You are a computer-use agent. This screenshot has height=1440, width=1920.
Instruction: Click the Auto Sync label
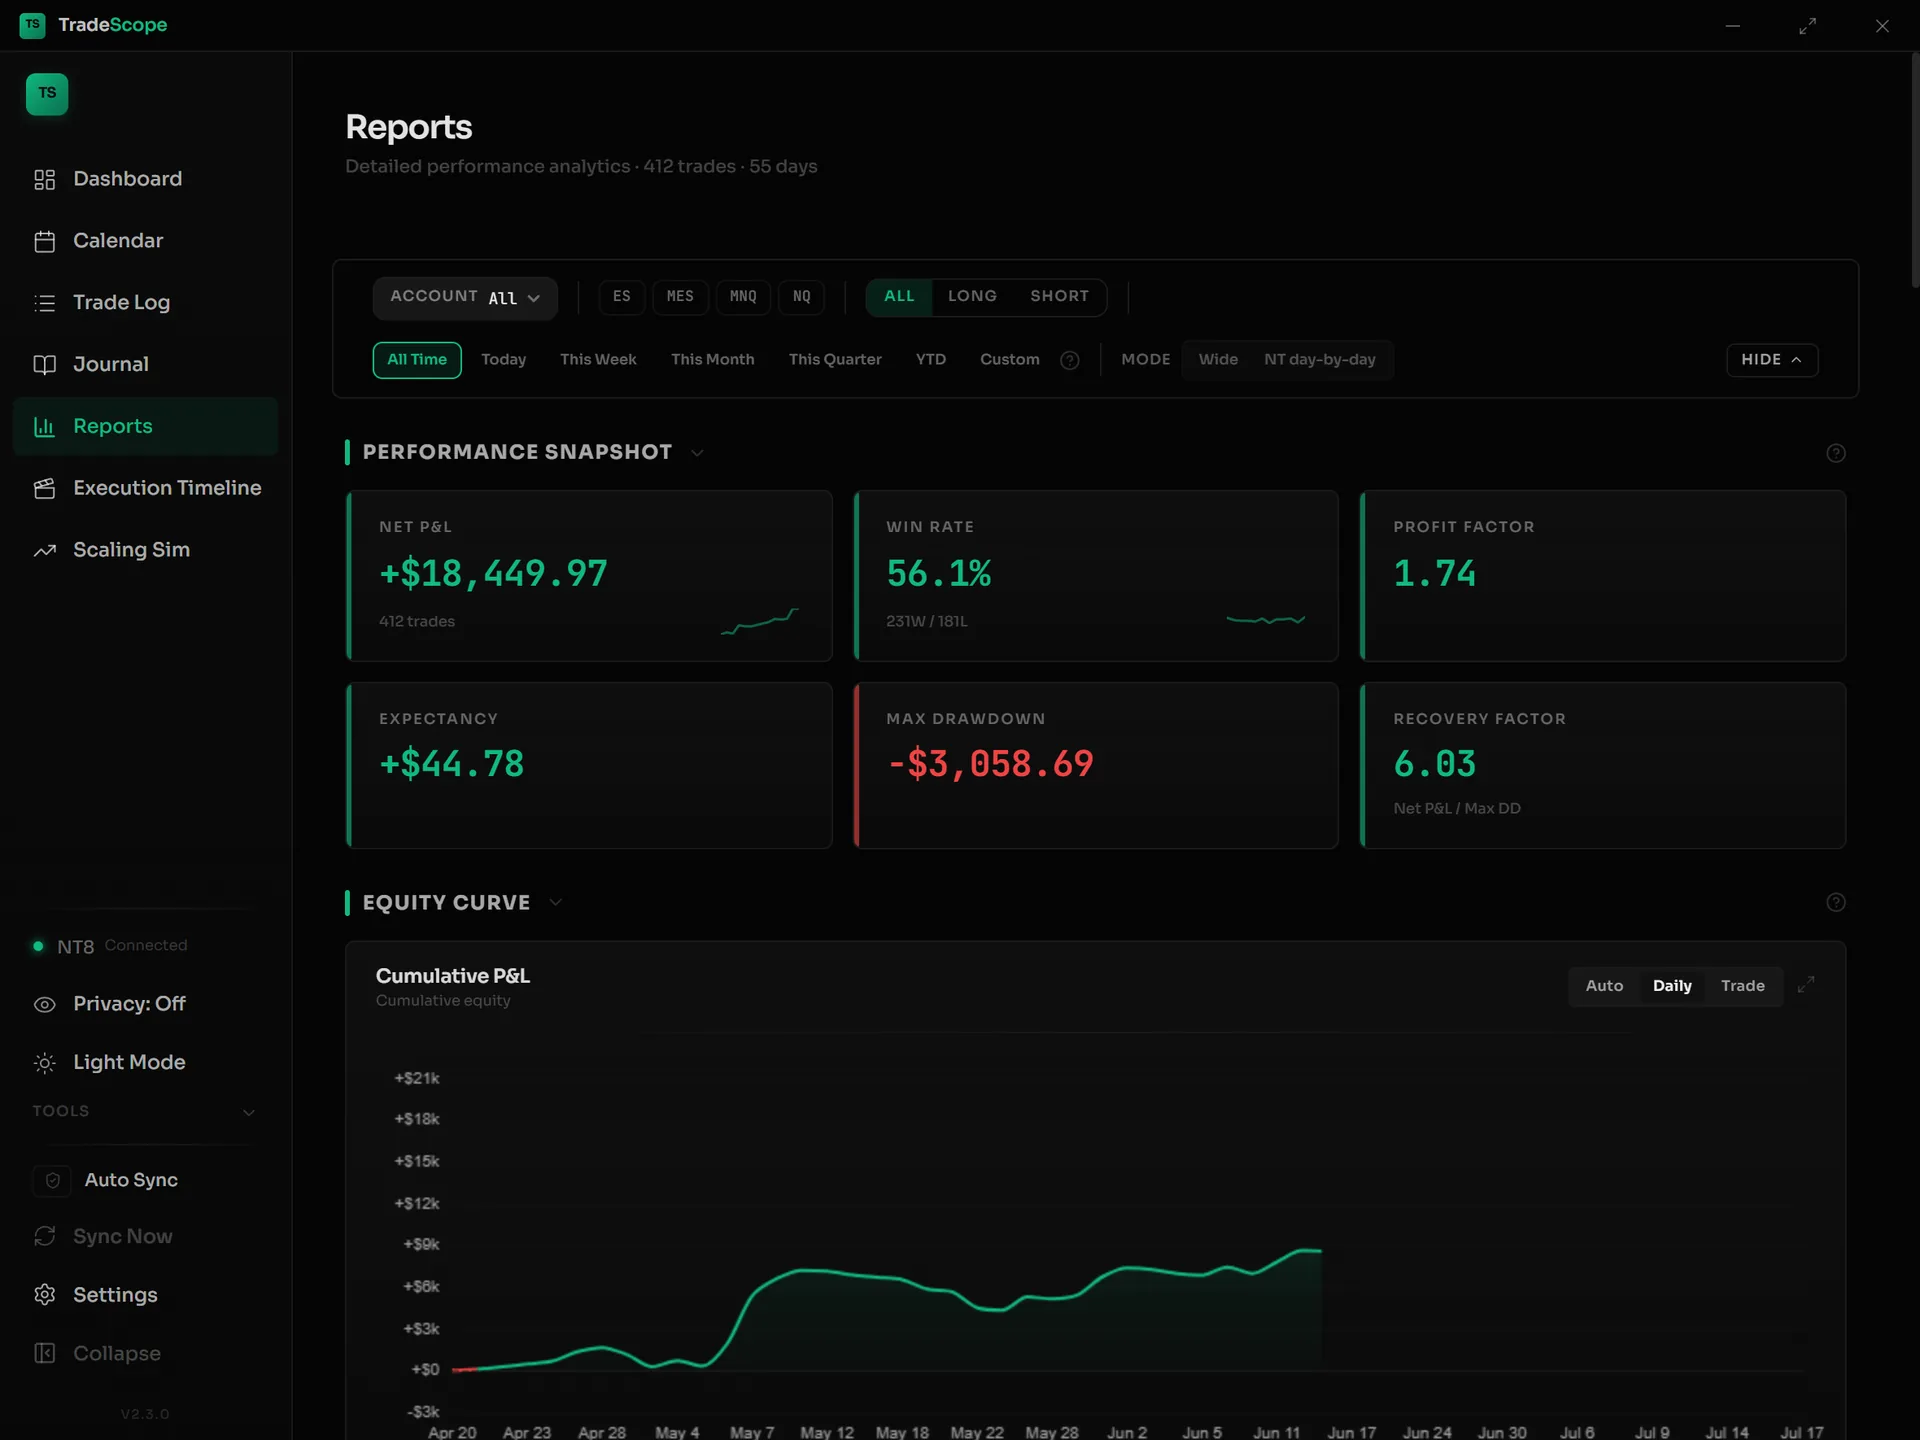(131, 1181)
